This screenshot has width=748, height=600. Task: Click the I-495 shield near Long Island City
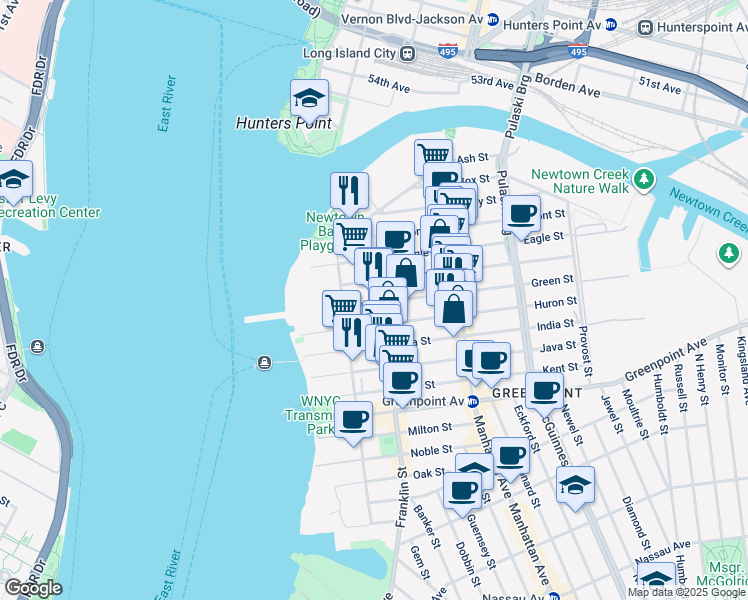(447, 51)
